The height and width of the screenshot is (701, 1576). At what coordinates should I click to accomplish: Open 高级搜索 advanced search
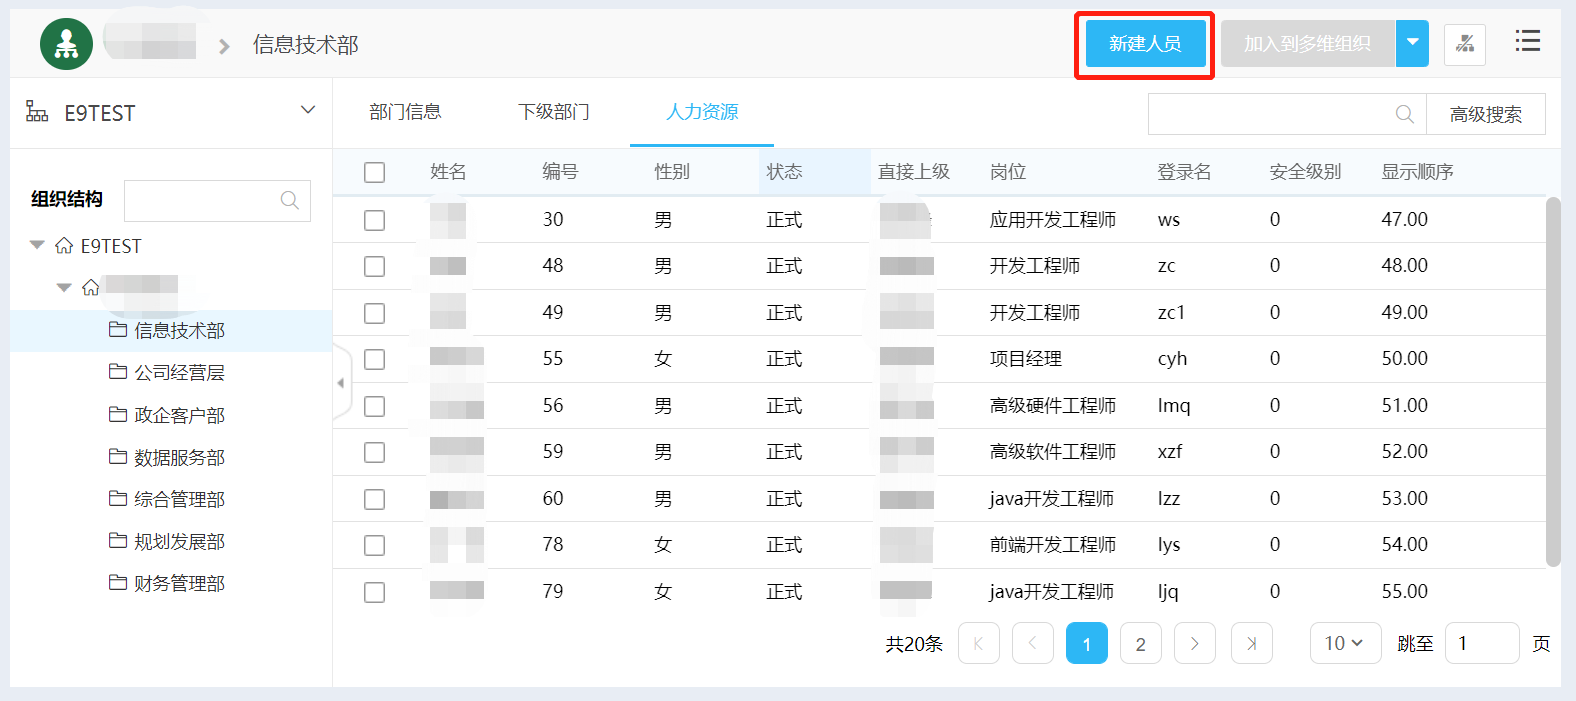[1486, 114]
